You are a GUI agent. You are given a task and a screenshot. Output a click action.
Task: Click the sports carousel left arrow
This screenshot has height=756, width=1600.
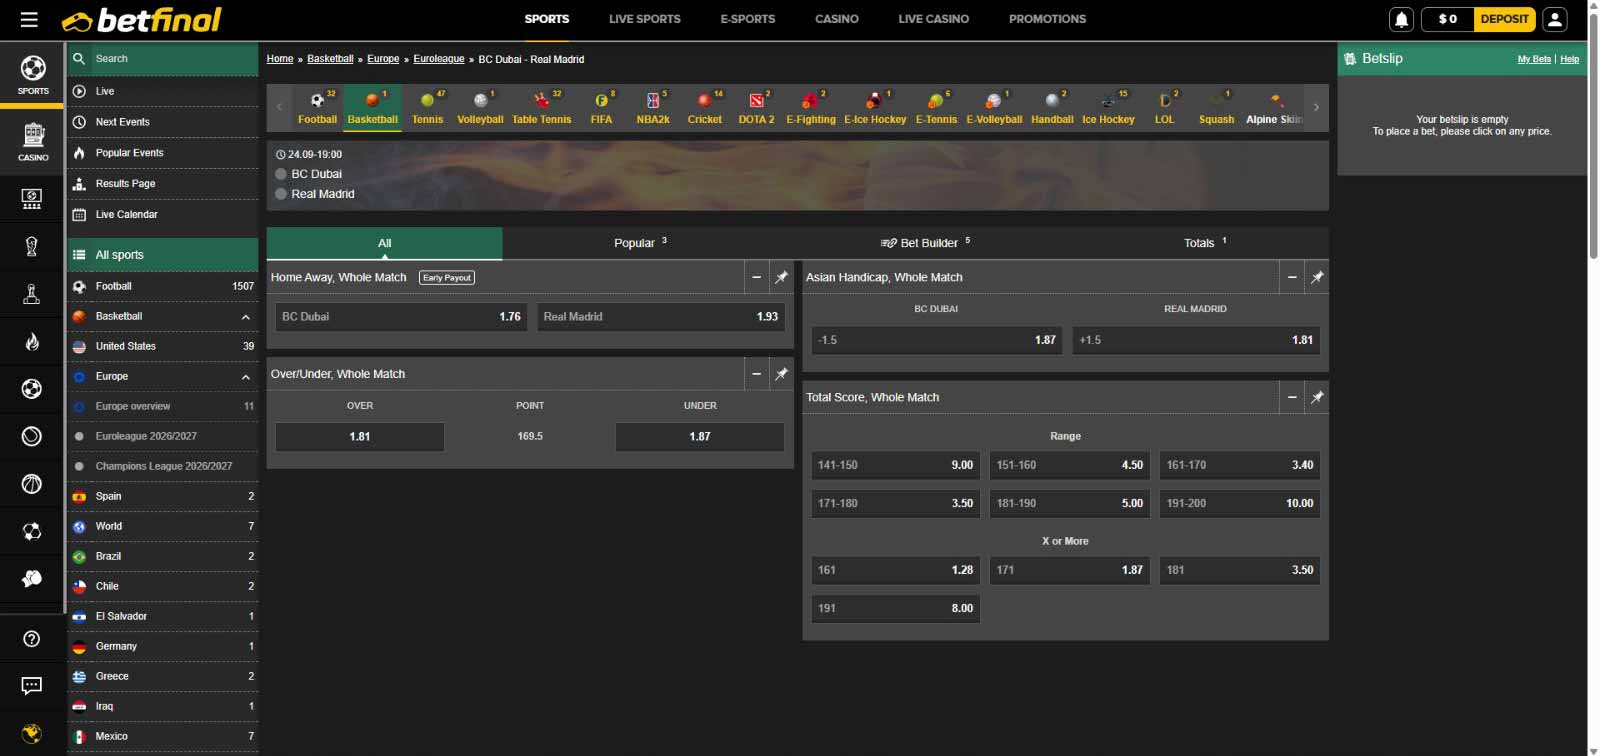click(280, 107)
